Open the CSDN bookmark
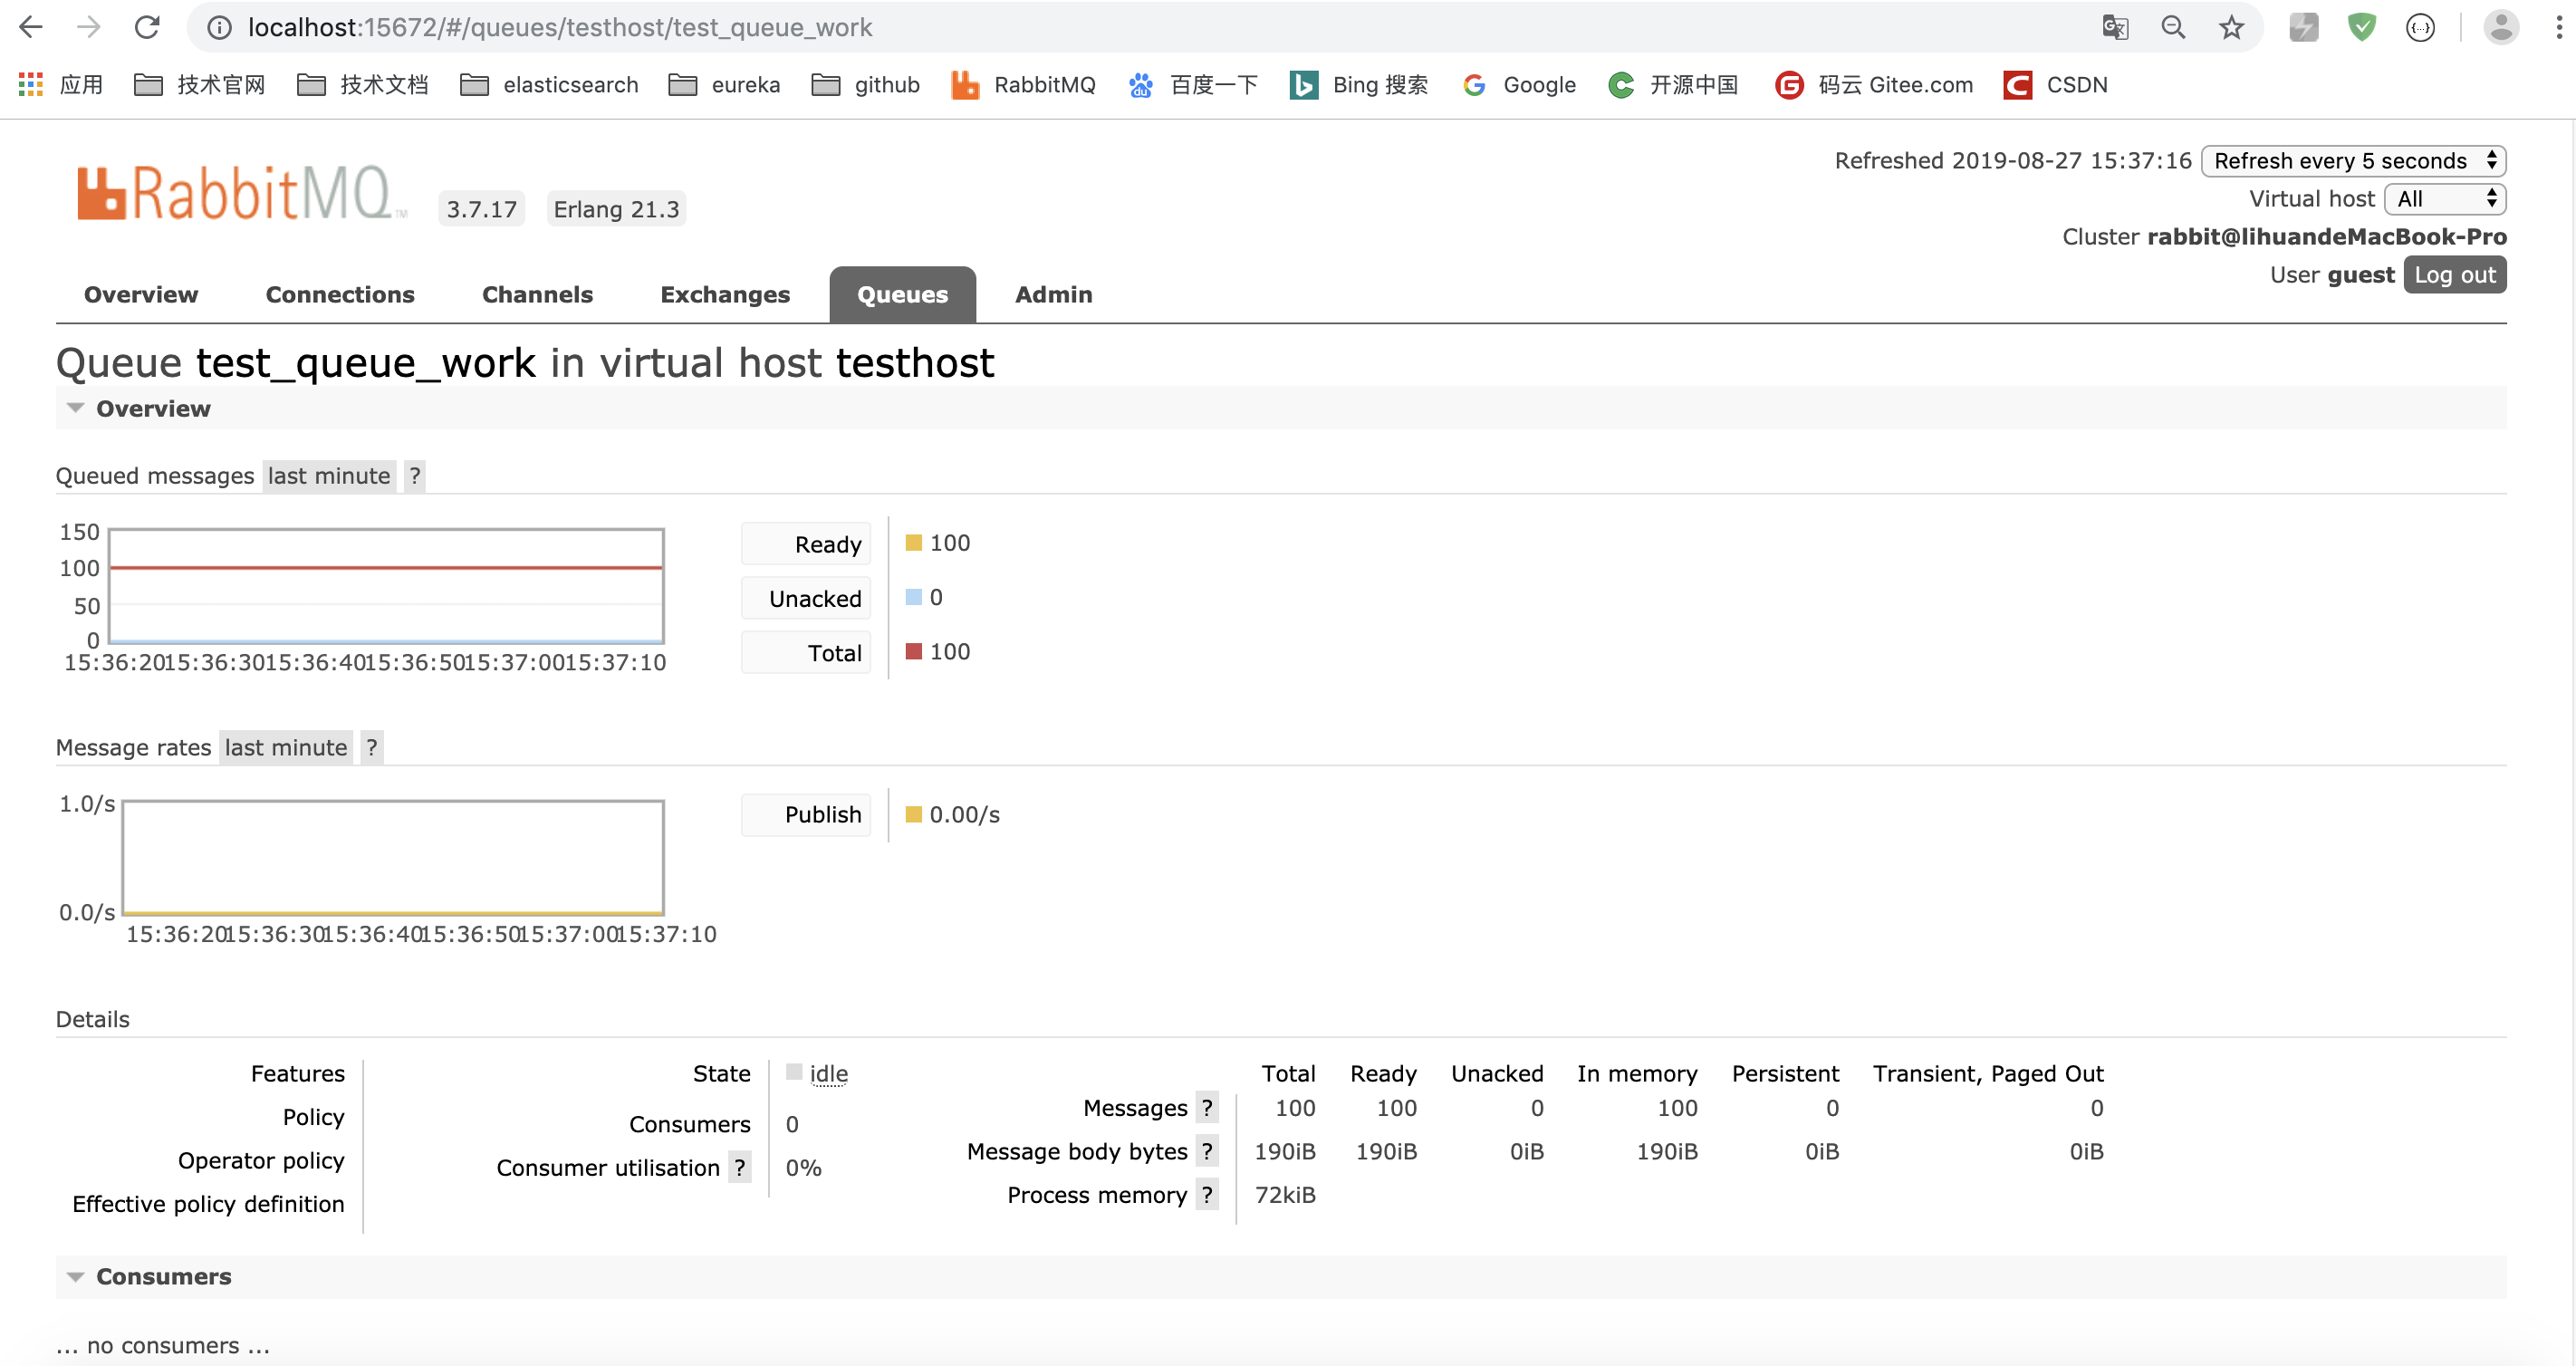Screen dimensions: 2576x1366 (2056, 85)
